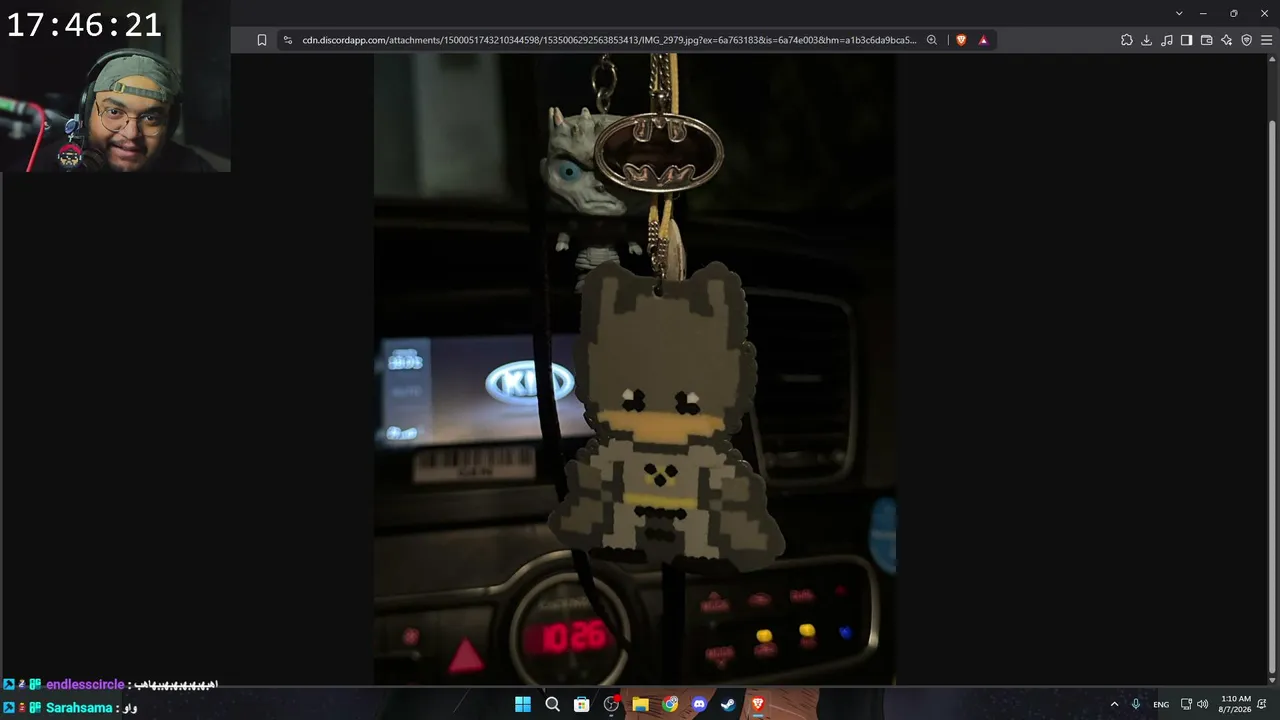The width and height of the screenshot is (1280, 720).
Task: Bookmark this page with the bookmark icon
Action: (262, 40)
